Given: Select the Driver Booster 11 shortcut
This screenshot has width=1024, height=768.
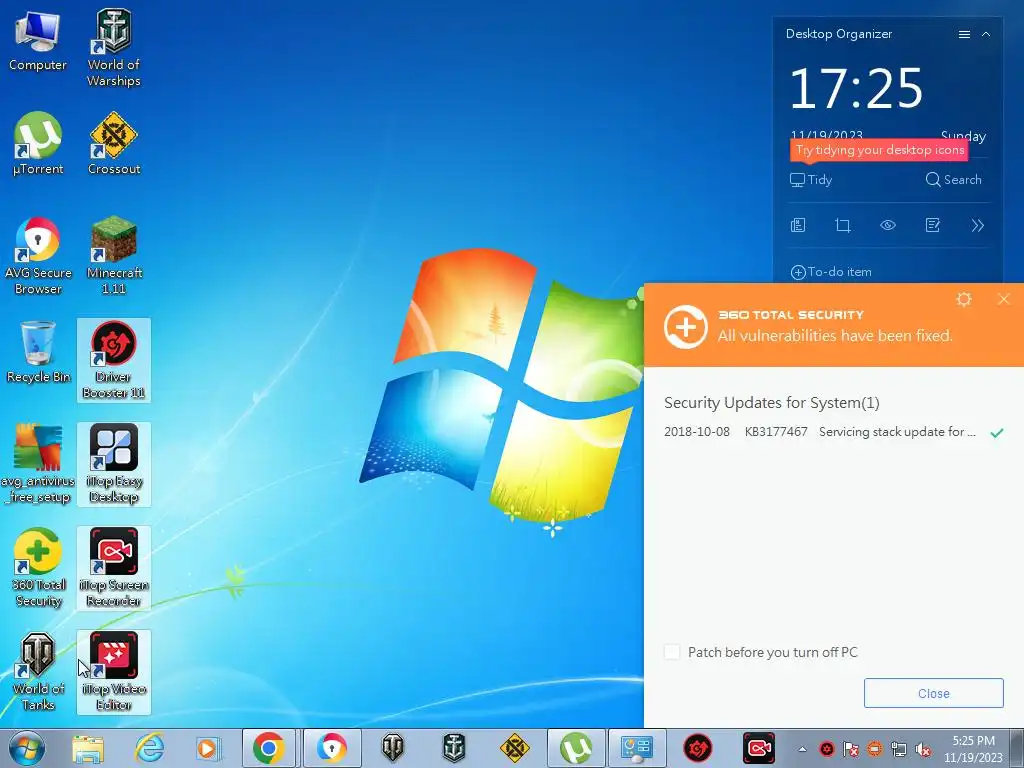Looking at the screenshot, I should coord(114,360).
